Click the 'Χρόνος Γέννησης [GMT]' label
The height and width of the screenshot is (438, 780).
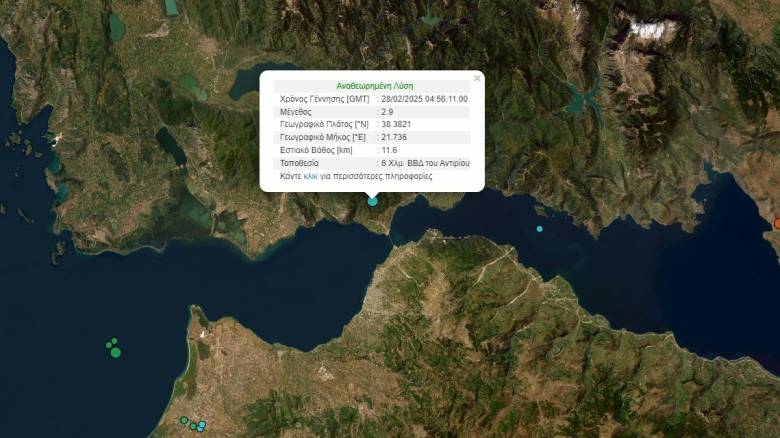(x=325, y=99)
